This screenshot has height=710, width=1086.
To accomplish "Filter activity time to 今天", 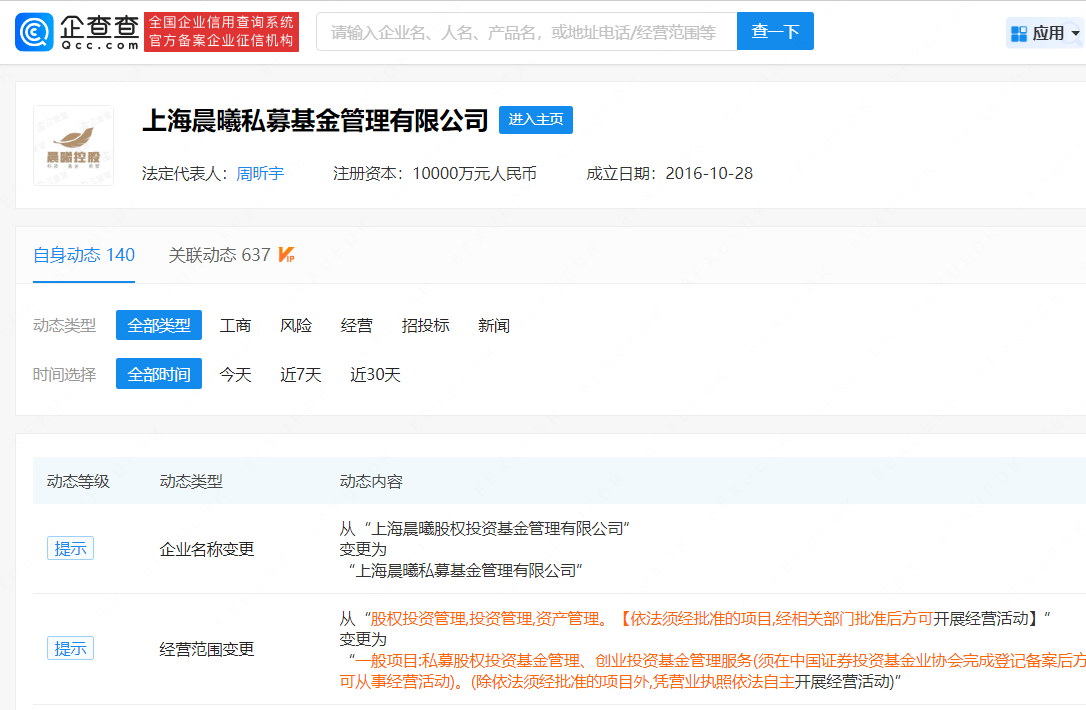I will pyautogui.click(x=235, y=374).
